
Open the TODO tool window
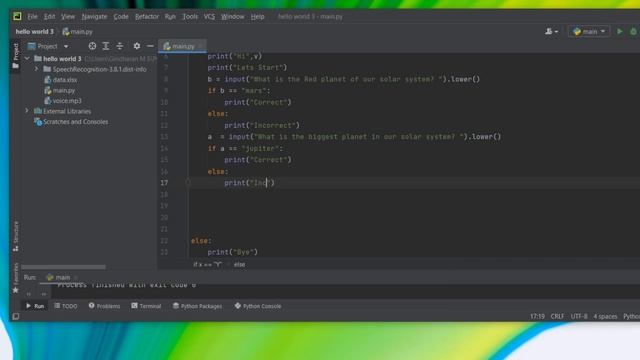tap(66, 306)
